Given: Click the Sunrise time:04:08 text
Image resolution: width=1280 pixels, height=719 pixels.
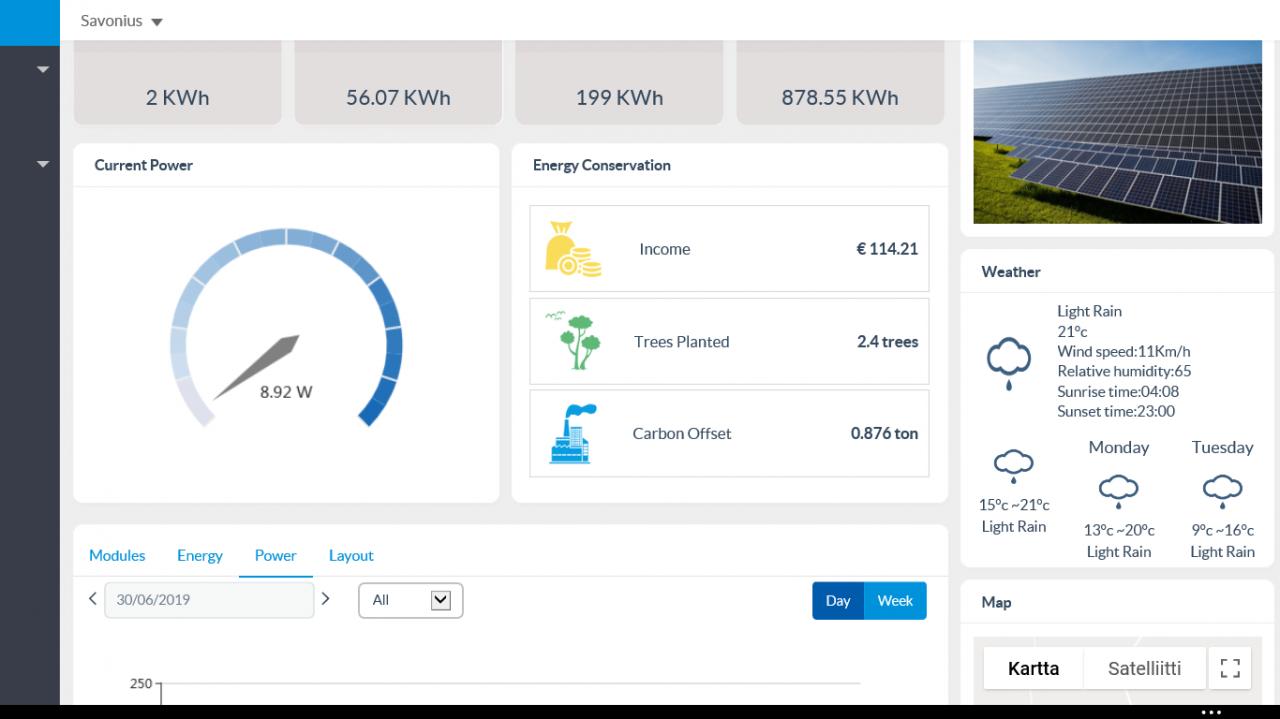Looking at the screenshot, I should [1118, 391].
